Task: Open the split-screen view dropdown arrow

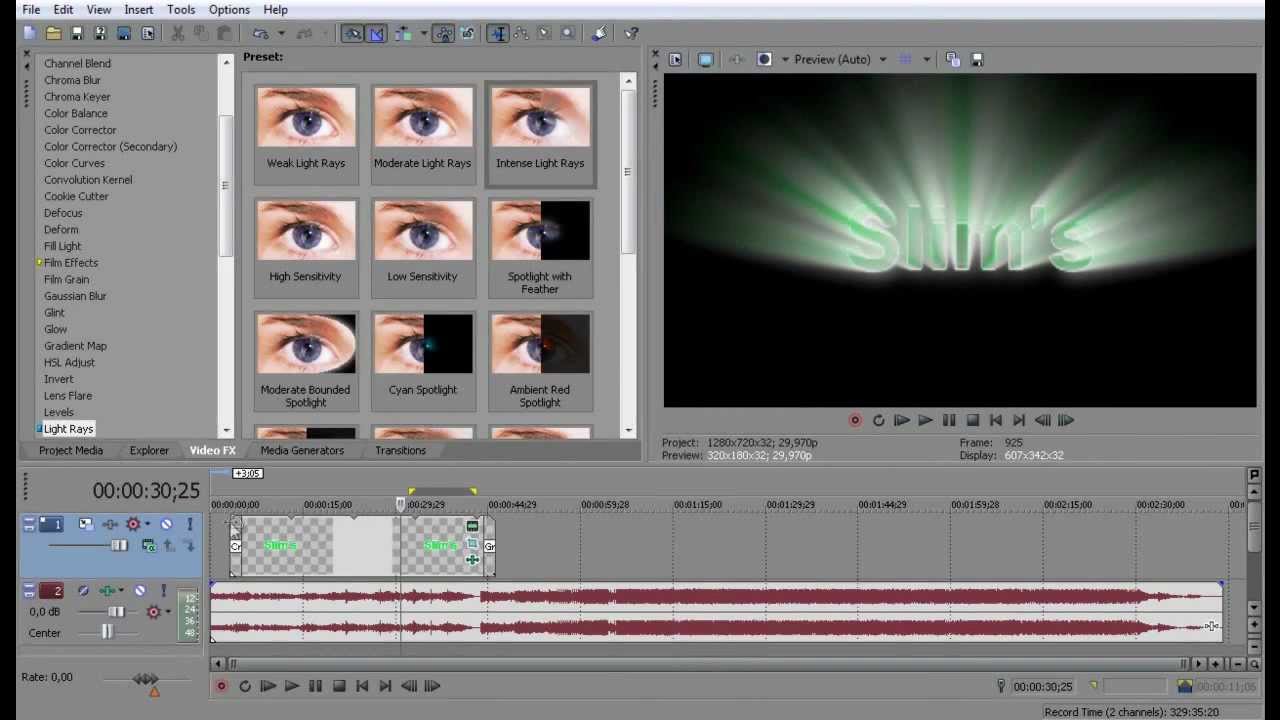Action: pyautogui.click(x=783, y=60)
